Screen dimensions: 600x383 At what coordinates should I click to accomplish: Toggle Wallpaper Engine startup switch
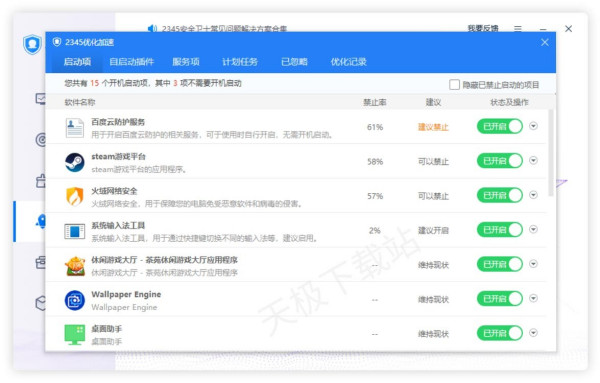click(500, 298)
